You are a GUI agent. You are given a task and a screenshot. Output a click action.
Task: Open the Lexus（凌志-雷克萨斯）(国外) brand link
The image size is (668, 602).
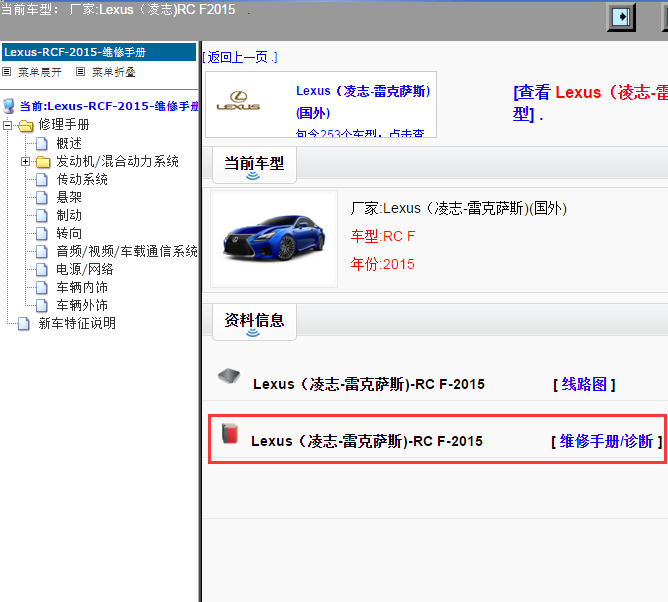coord(363,102)
